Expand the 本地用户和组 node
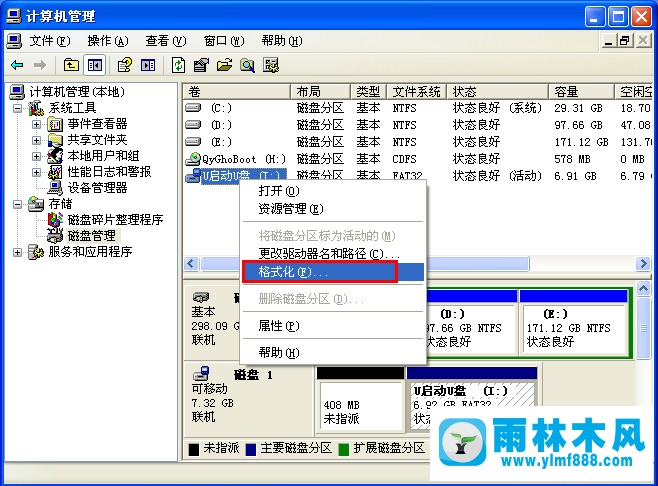Screen dimensions: 658x486 (37, 157)
